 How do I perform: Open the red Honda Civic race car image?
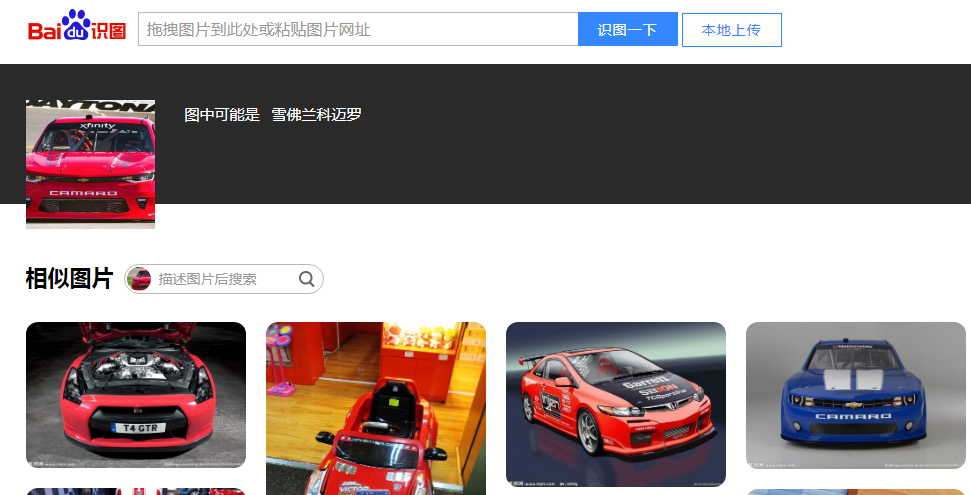[x=616, y=405]
